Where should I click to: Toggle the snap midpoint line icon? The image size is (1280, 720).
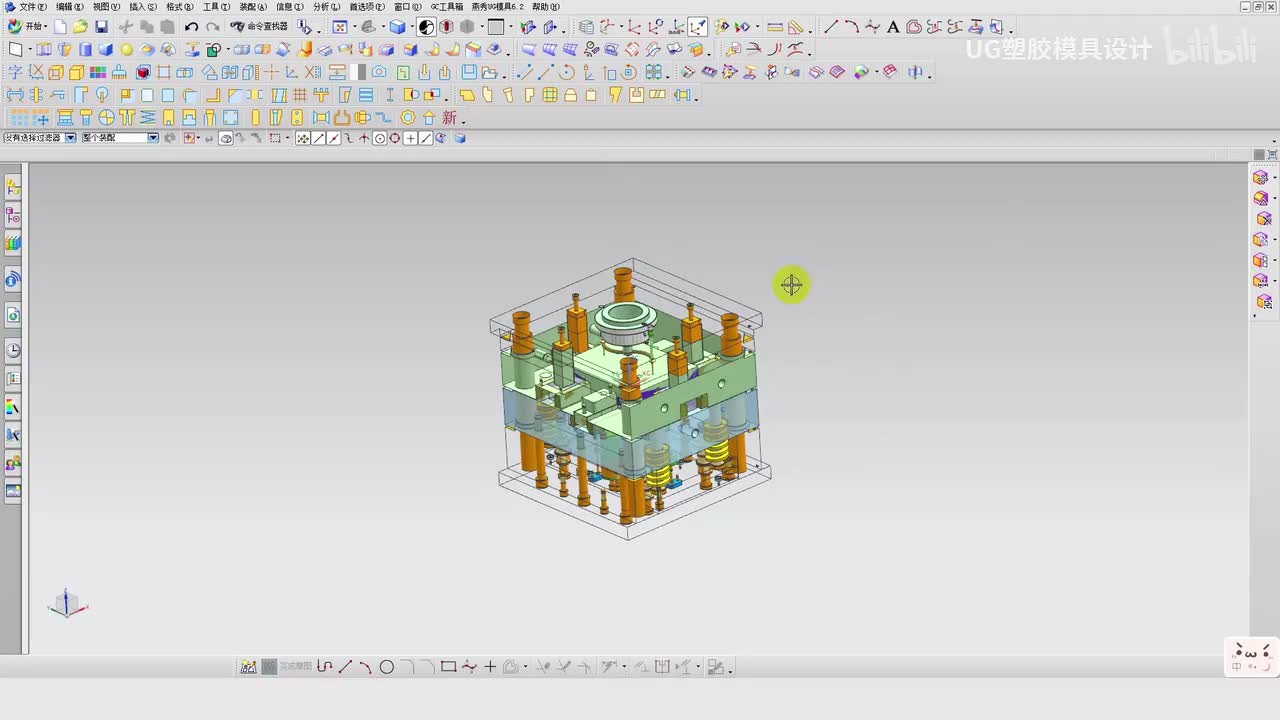(334, 138)
